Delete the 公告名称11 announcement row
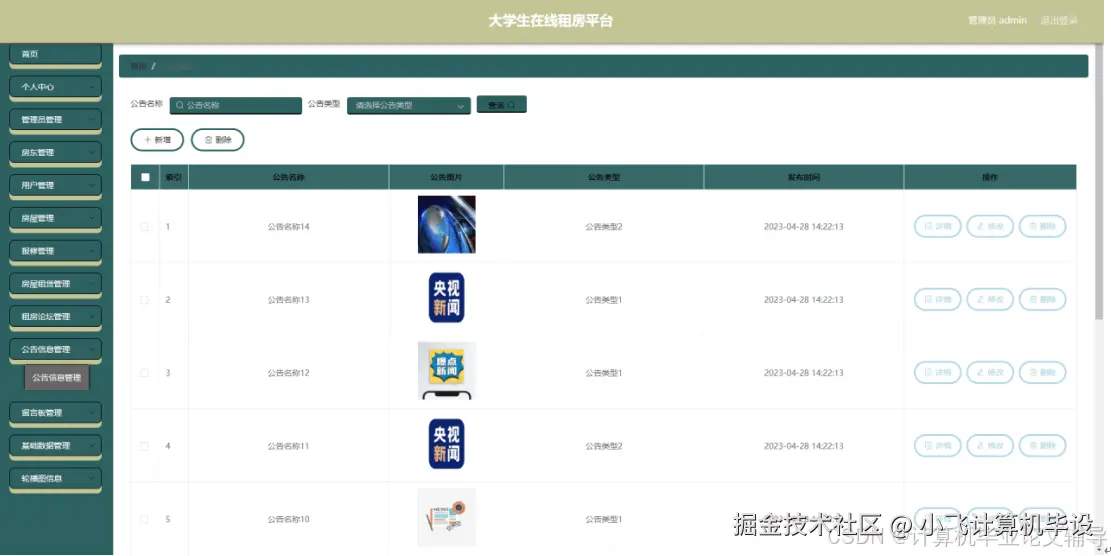The height and width of the screenshot is (556, 1111). click(1042, 446)
